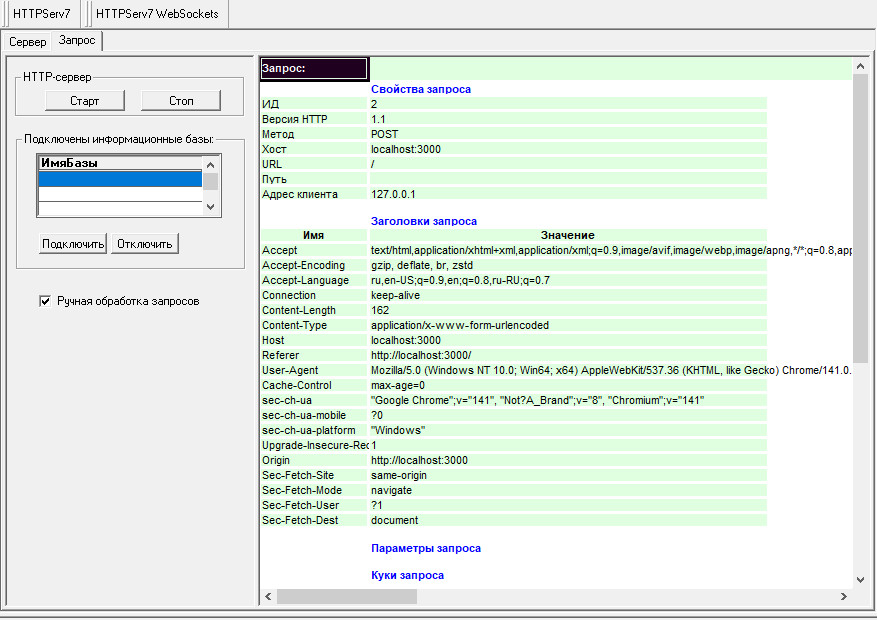
Task: Click the horizontal scrollbar left arrow
Action: coord(267,596)
